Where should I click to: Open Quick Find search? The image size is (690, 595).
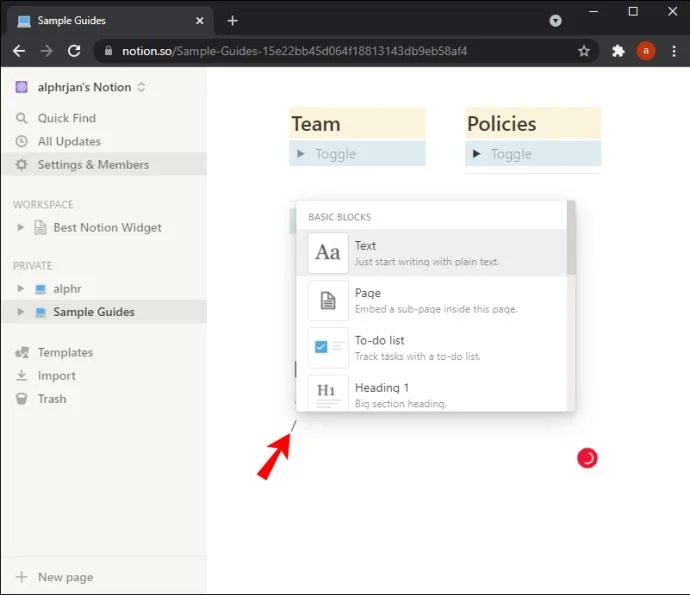[103, 118]
